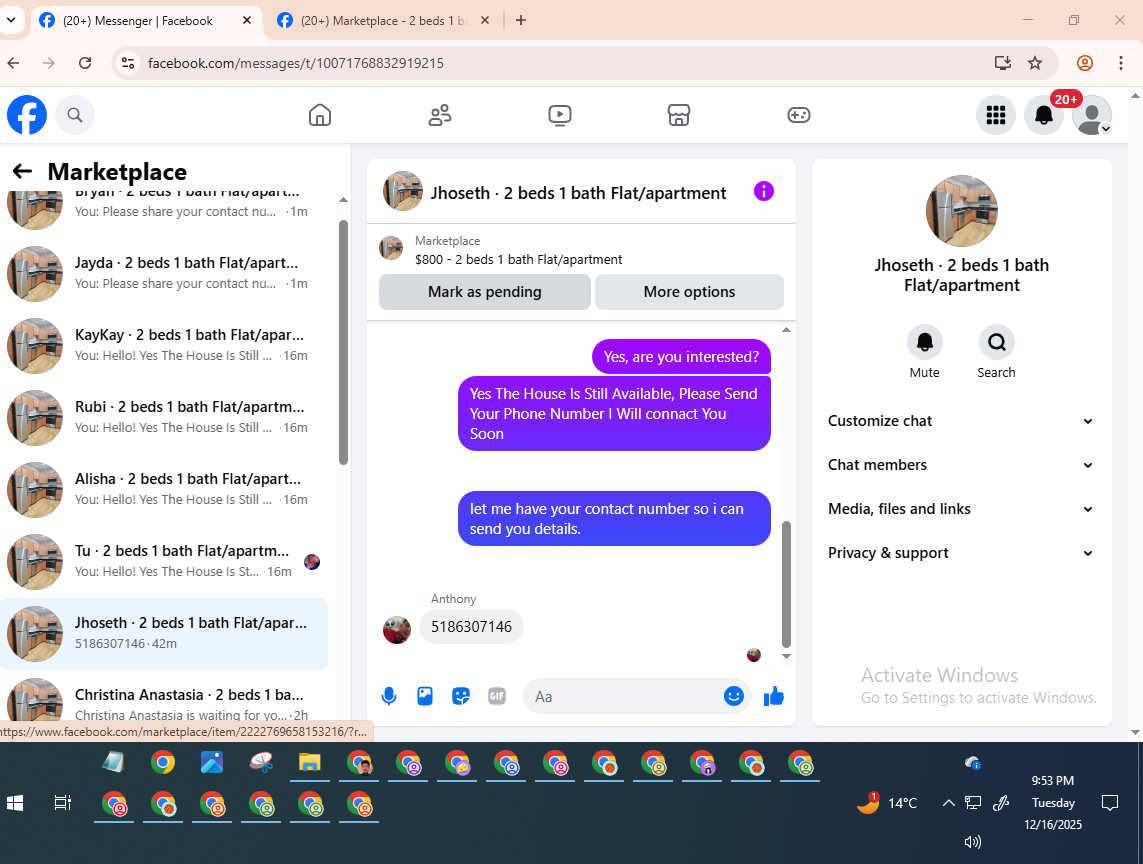Open the Gaming controller icon

pos(799,115)
